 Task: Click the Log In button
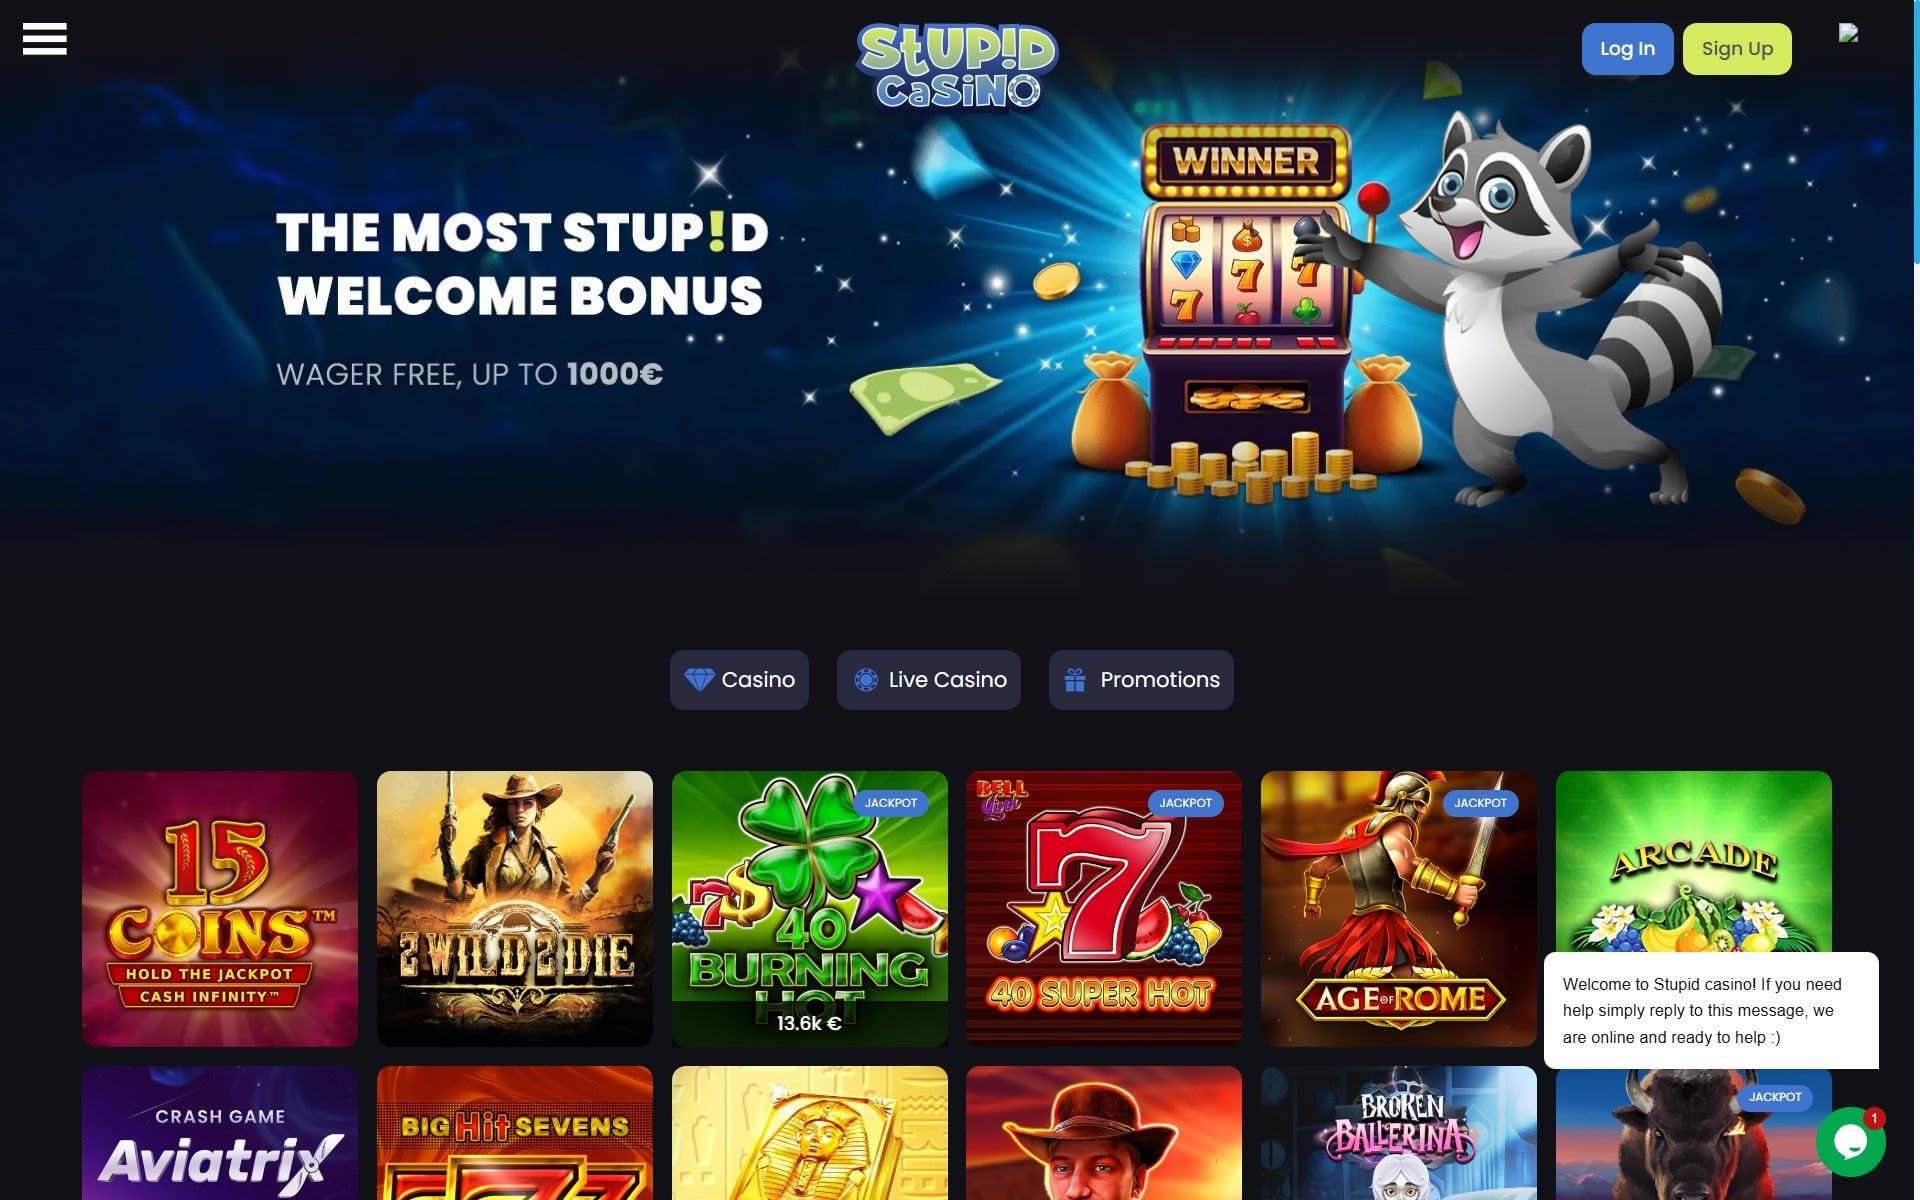[1627, 49]
